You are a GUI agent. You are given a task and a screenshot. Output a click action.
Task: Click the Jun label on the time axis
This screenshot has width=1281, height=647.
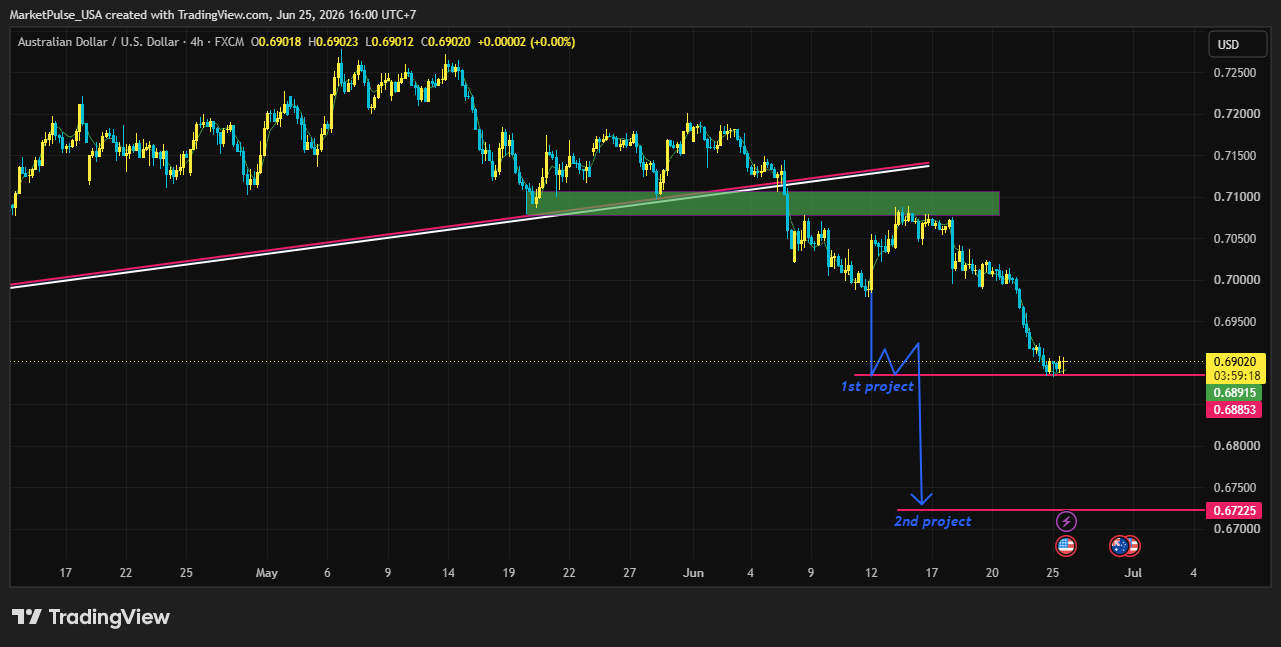(693, 573)
